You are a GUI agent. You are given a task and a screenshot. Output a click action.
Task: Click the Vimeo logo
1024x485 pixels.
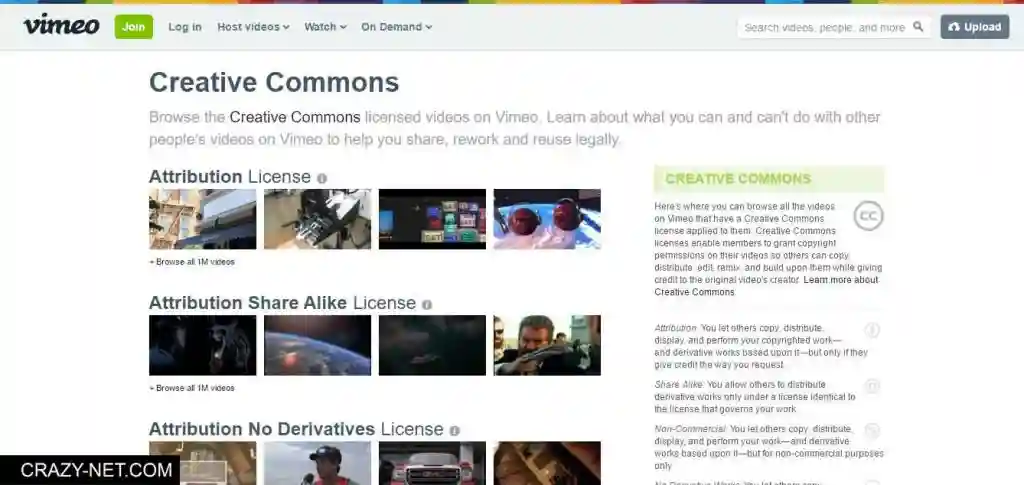(x=61, y=25)
